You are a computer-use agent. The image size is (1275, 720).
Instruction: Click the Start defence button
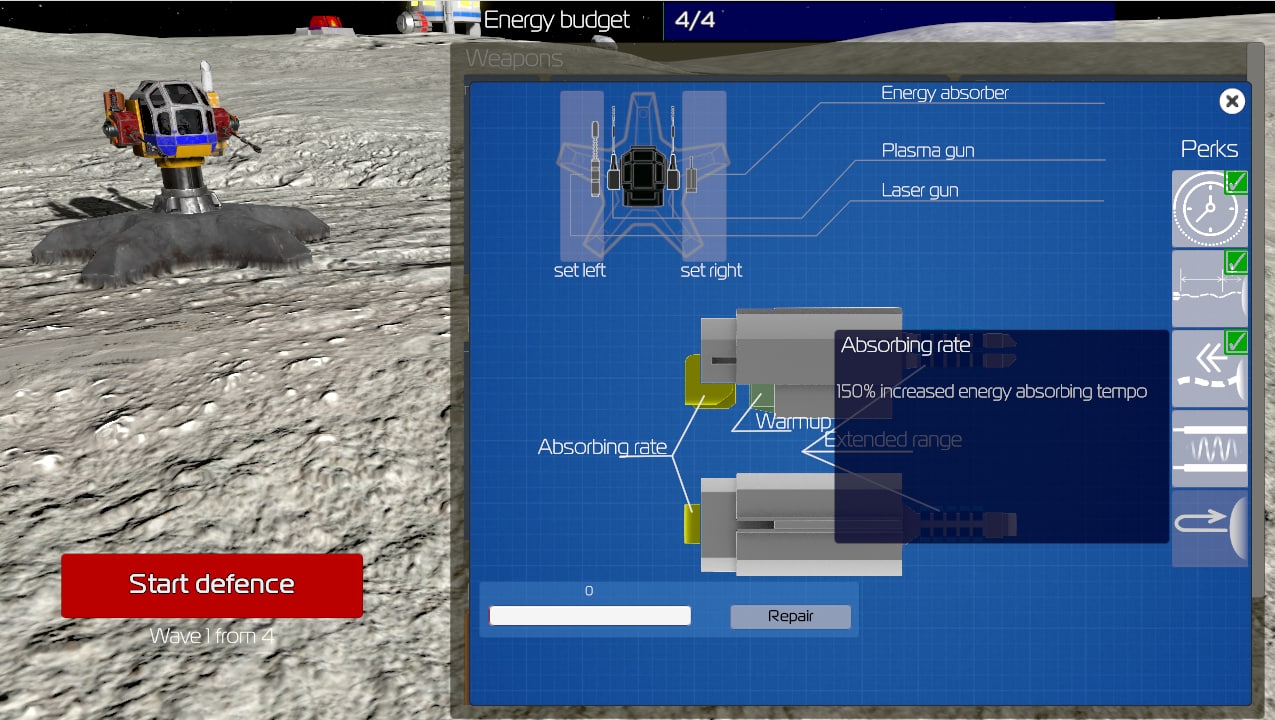tap(212, 585)
